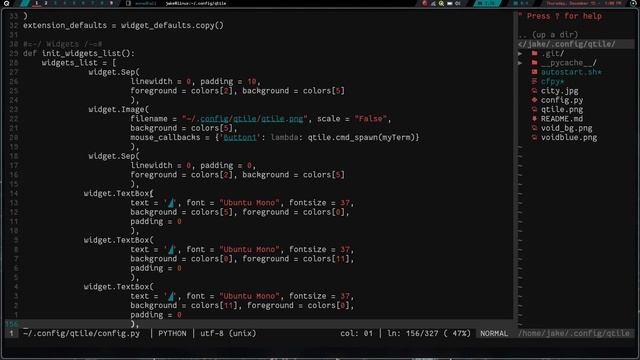The image size is (640, 360).
Task: Click the 'widget.Image(' line
Action: pyautogui.click(x=119, y=109)
